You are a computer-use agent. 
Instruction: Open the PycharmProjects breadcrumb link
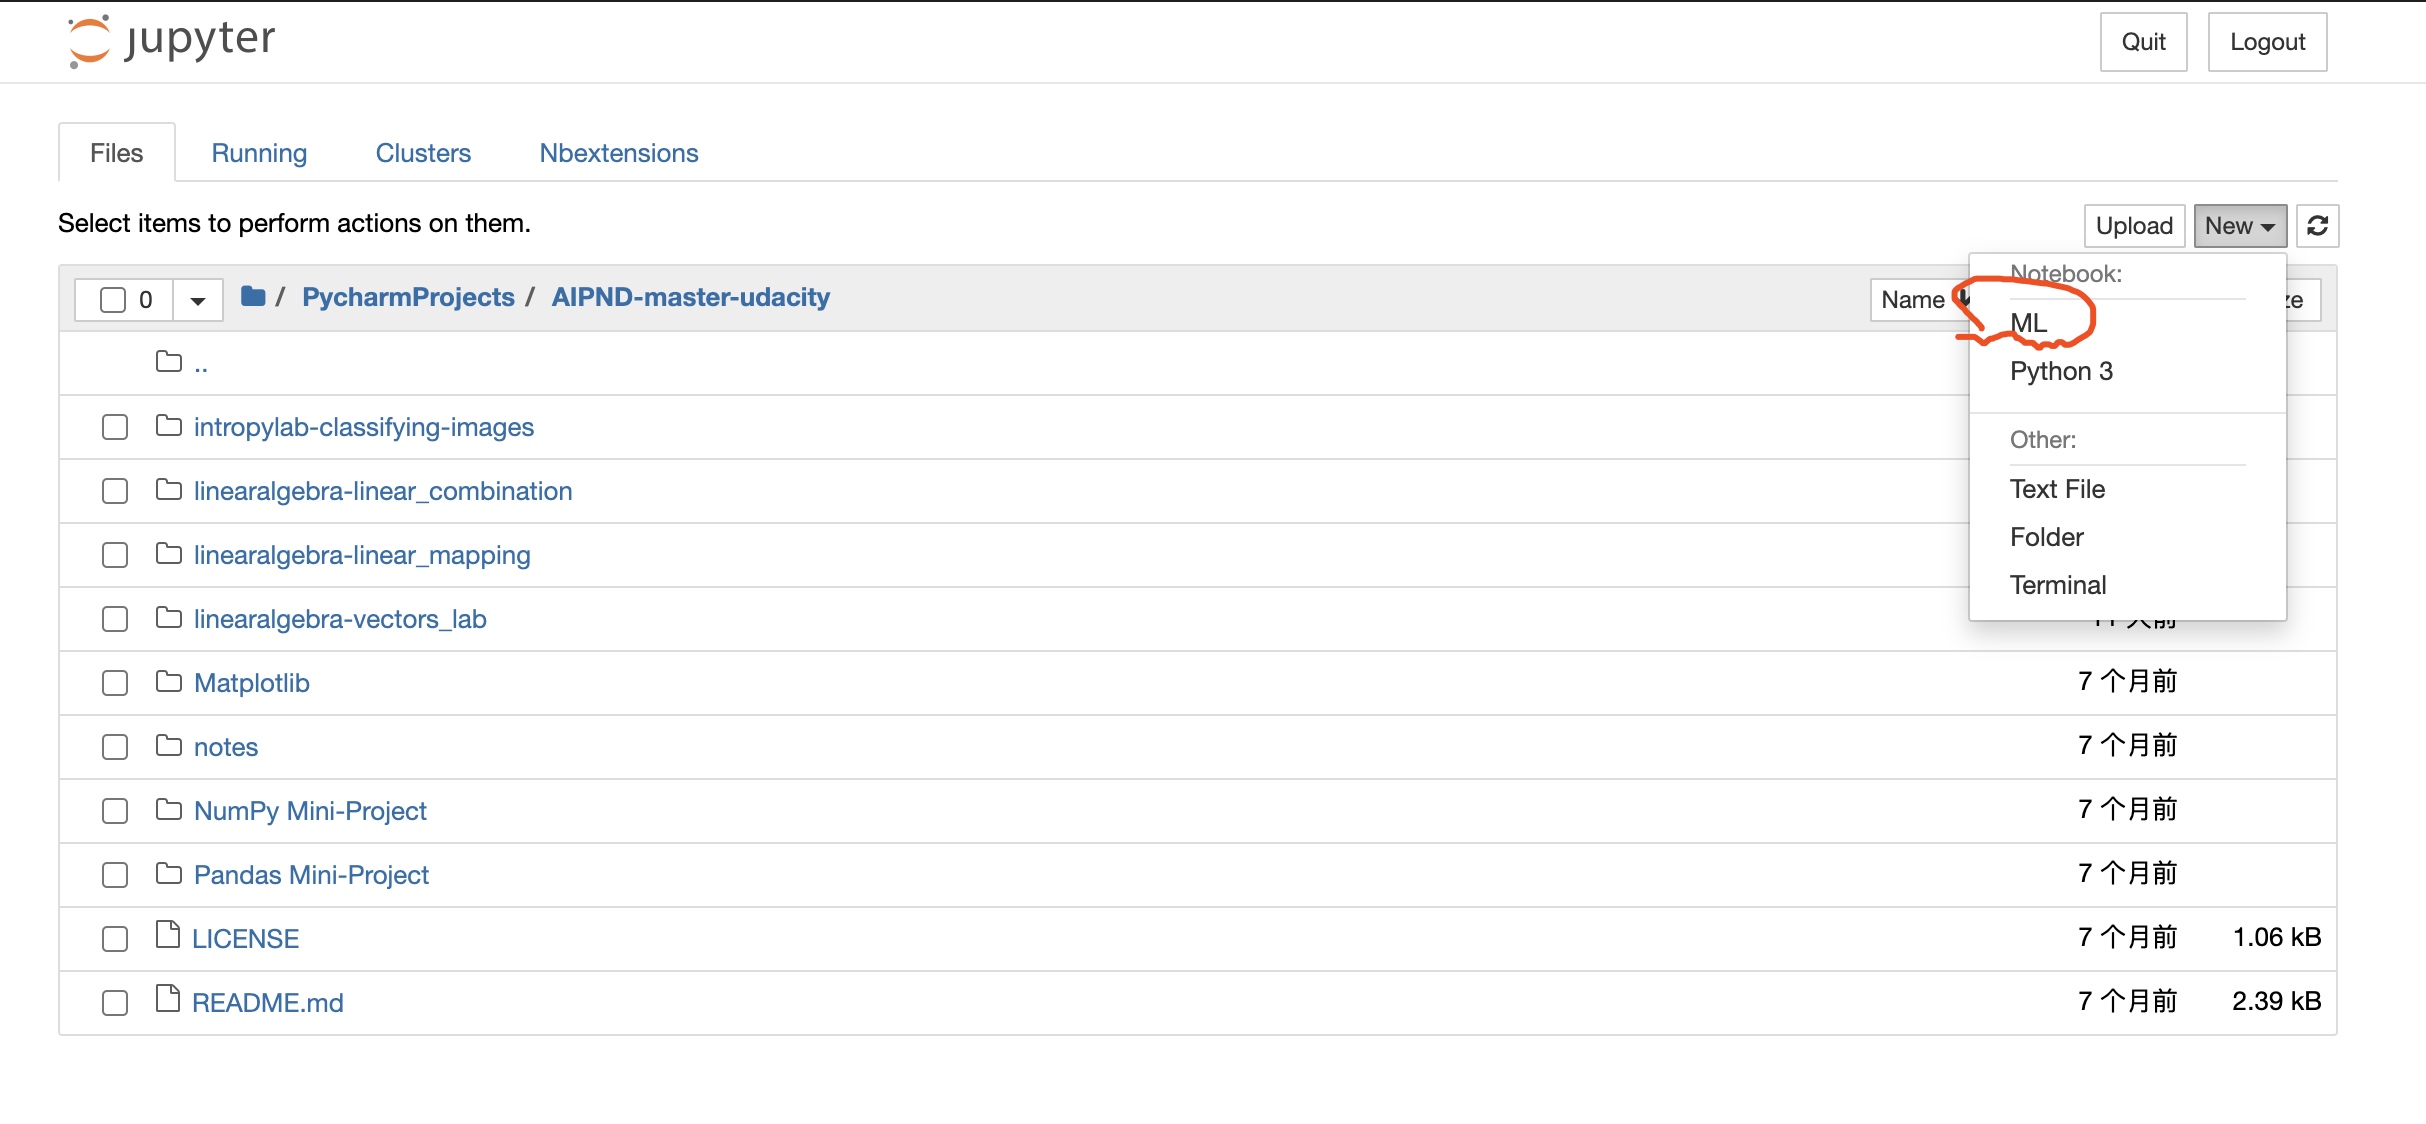point(408,297)
